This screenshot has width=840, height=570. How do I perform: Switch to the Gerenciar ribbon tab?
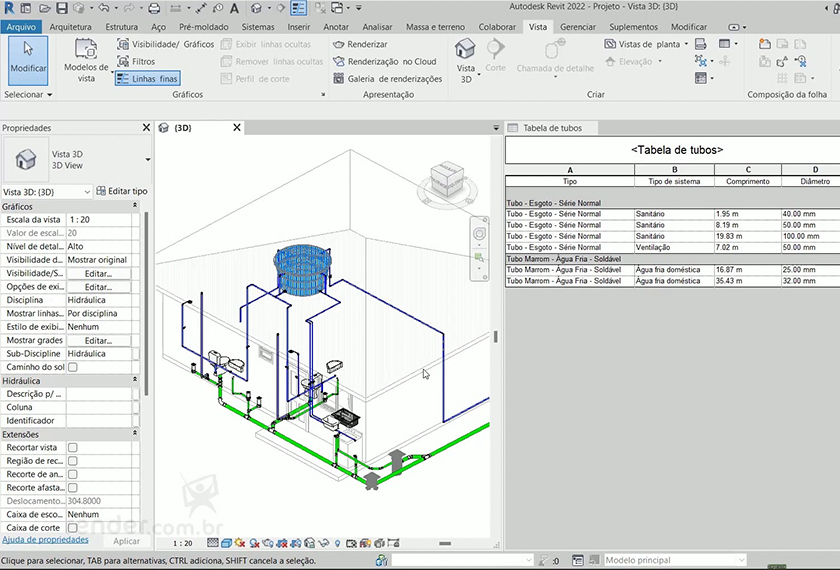(577, 27)
